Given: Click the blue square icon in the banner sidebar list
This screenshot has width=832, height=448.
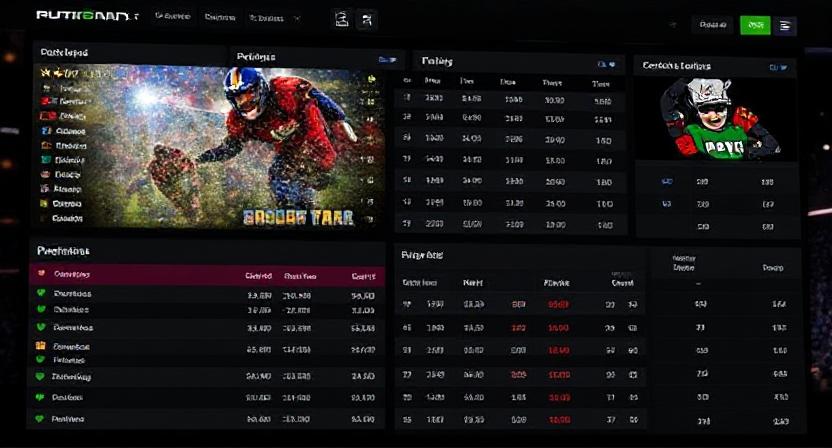Looking at the screenshot, I should (x=46, y=131).
